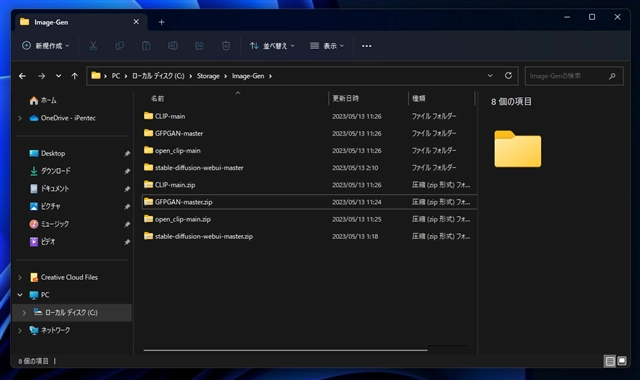This screenshot has width=640, height=380.
Task: Expand OneDrive - iPentec tree node
Action: click(x=20, y=118)
